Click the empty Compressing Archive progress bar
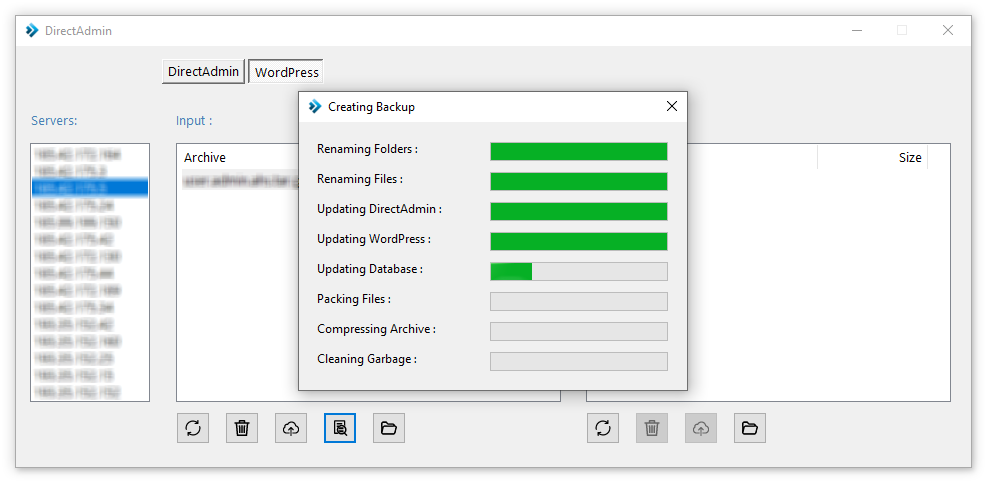 coord(578,331)
